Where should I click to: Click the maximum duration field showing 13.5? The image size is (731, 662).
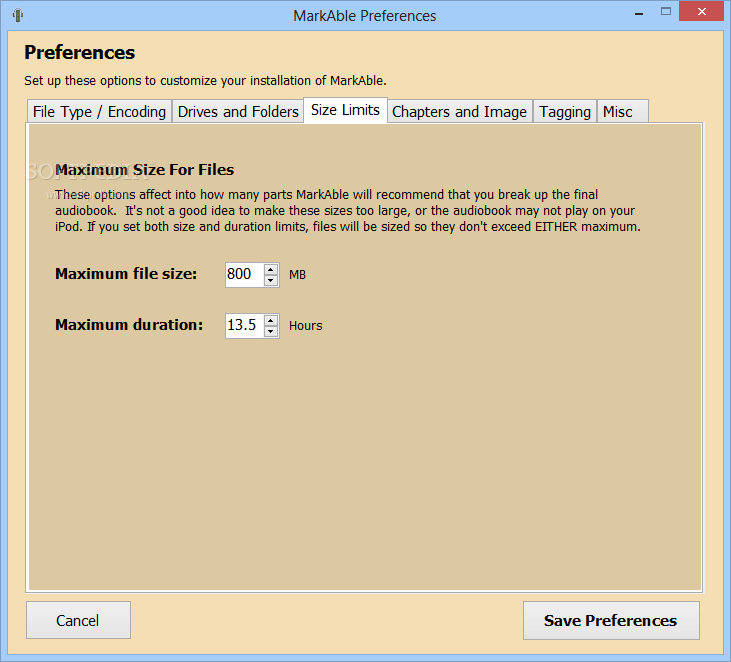[x=245, y=325]
